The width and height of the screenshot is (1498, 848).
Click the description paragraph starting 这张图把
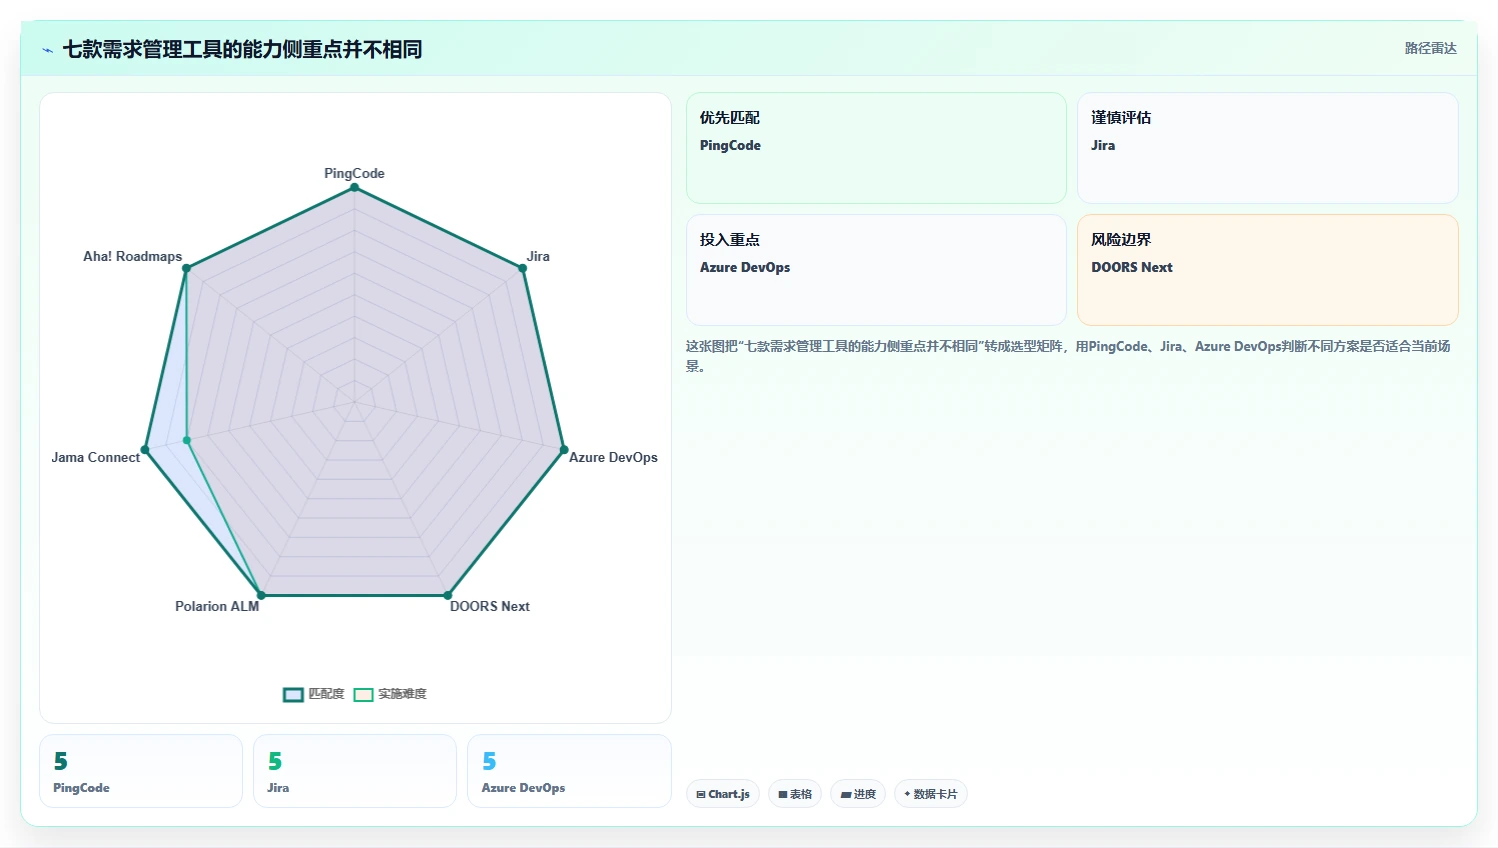pos(1068,356)
